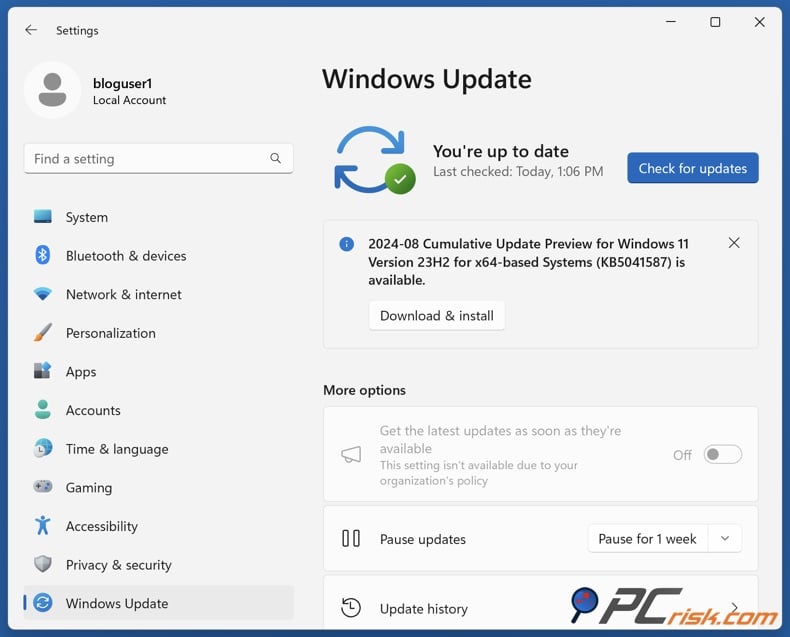790x637 pixels.
Task: Click the Local Account label
Action: point(129,100)
